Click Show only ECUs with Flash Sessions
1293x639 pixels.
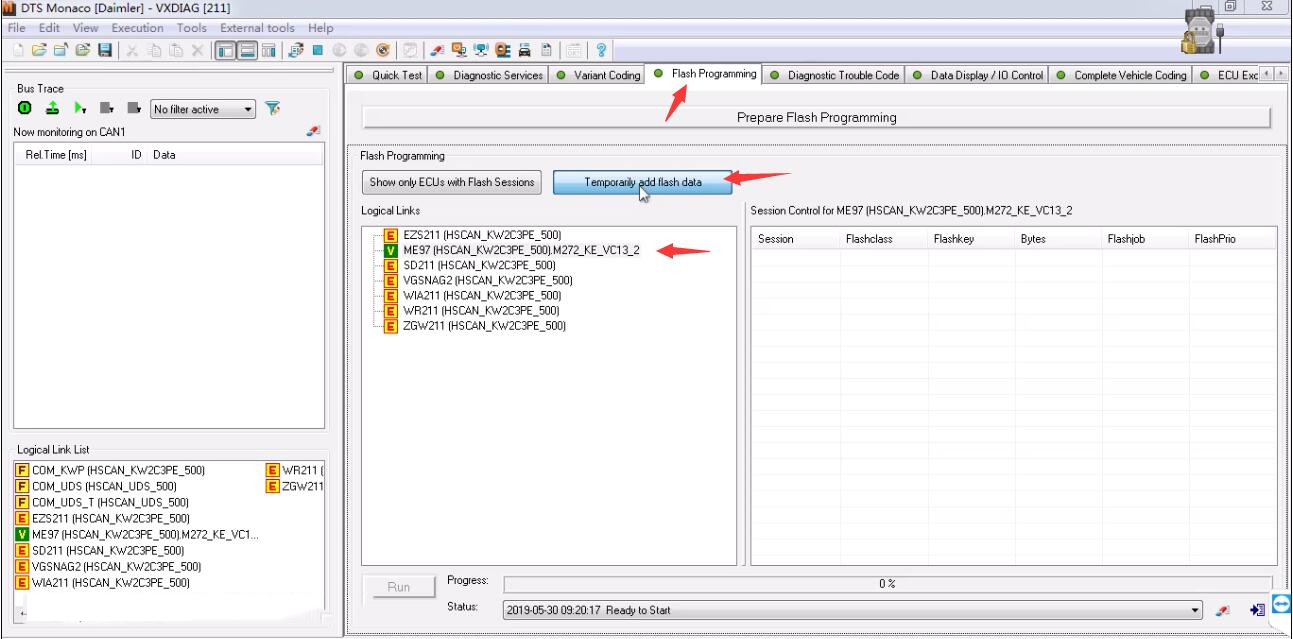point(452,182)
